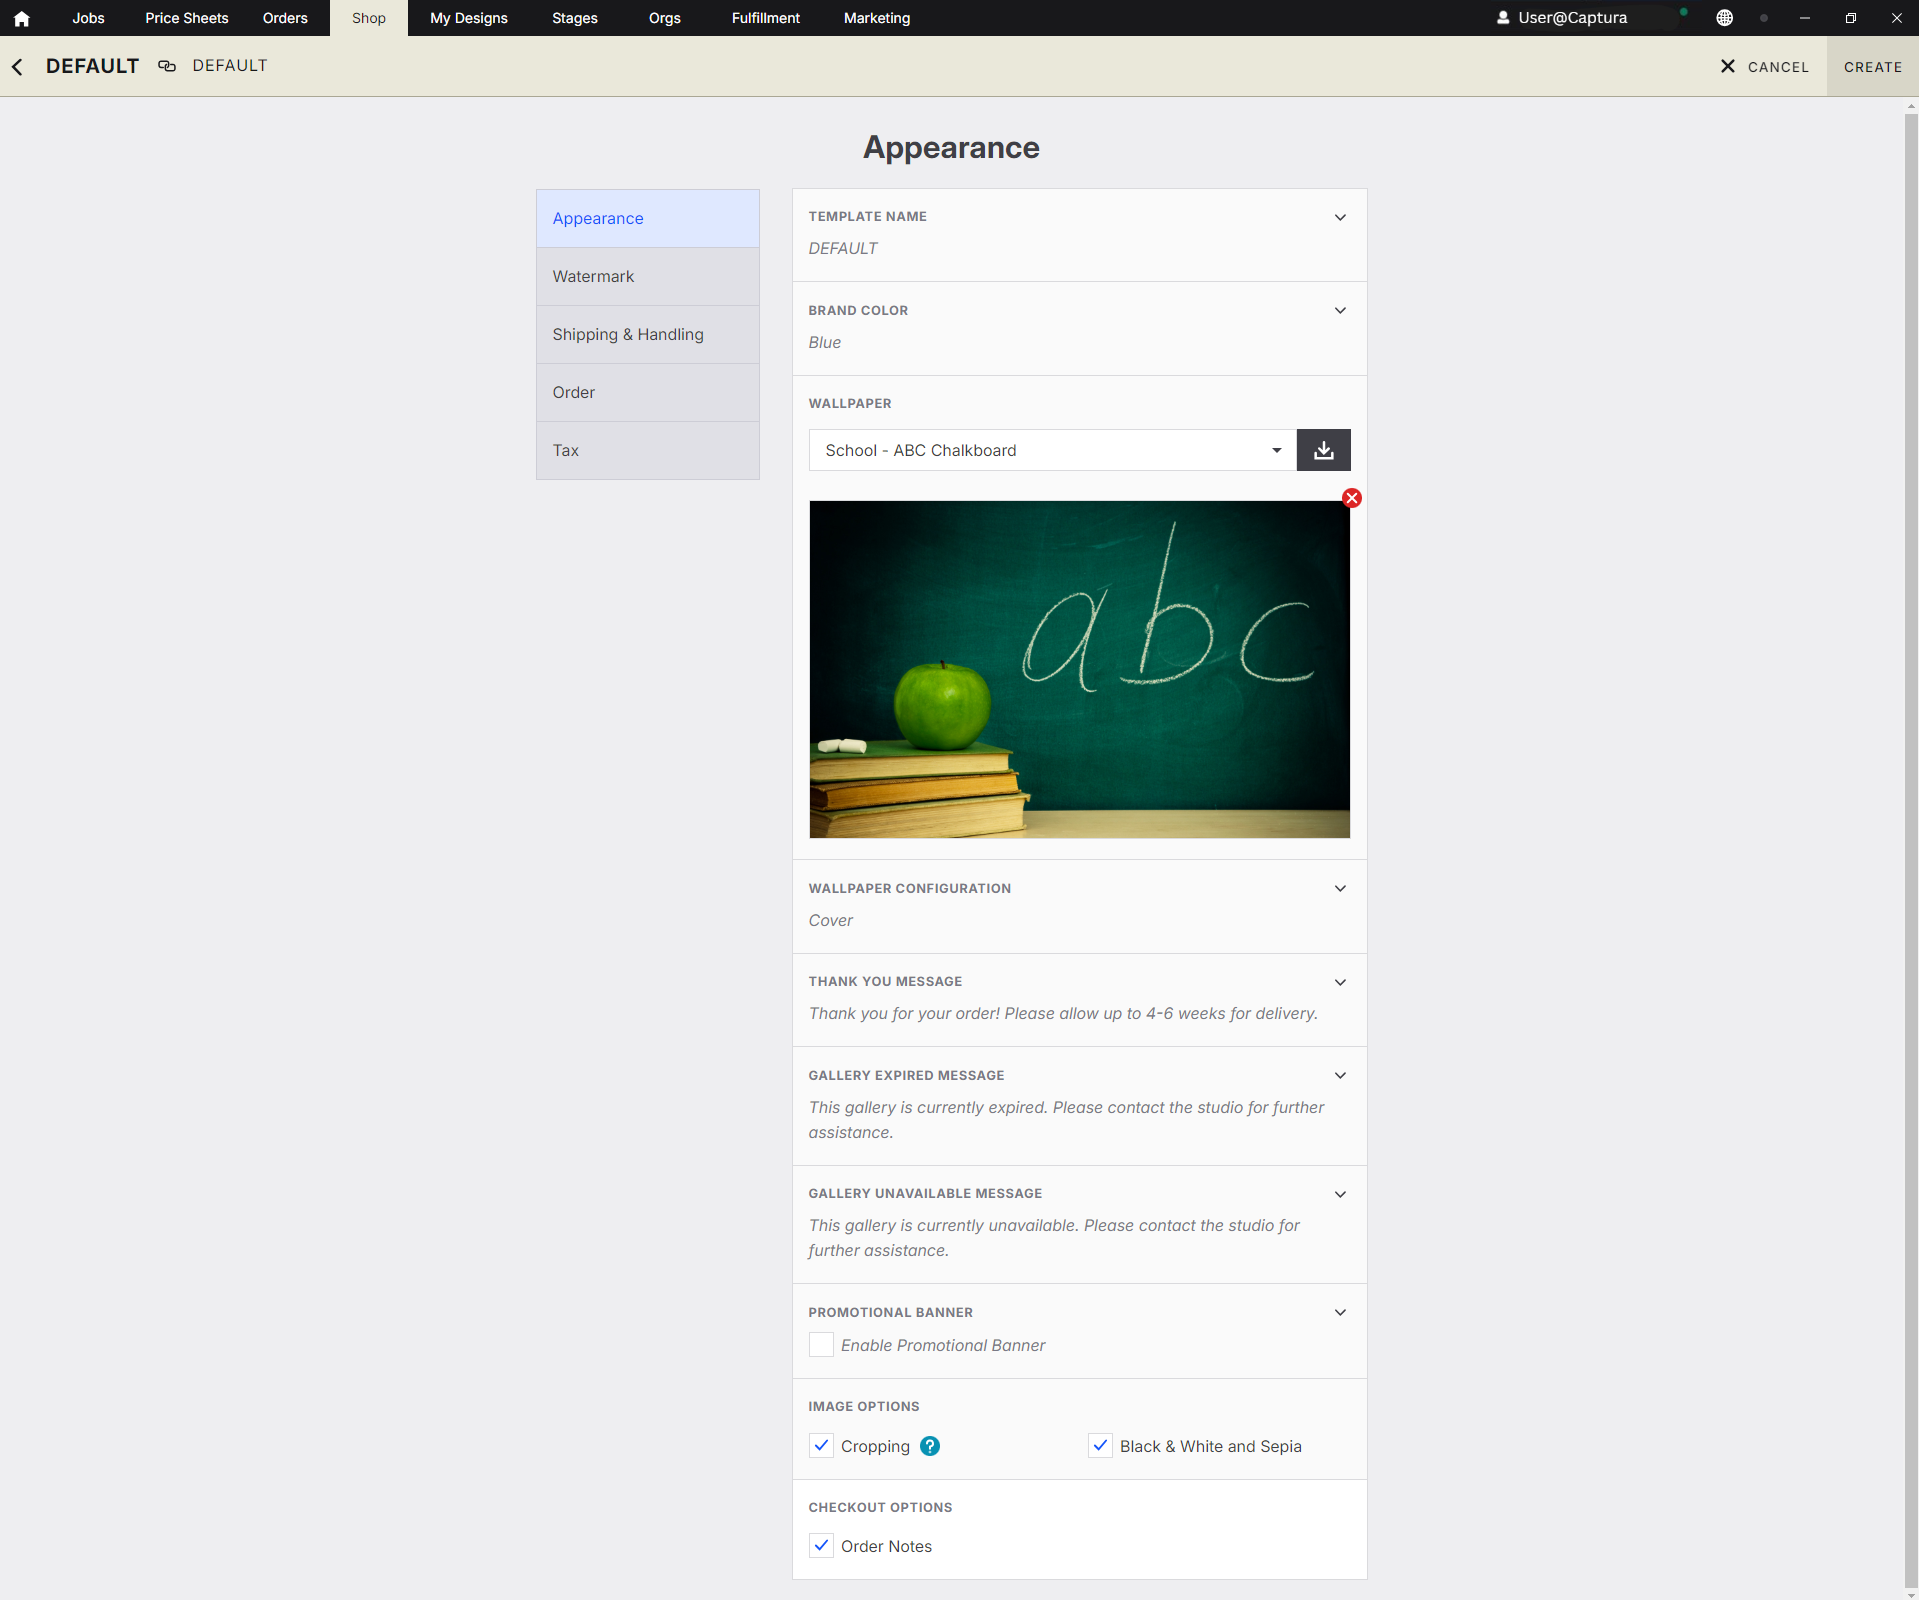Expand the Promotional Banner chevron
Image resolution: width=1919 pixels, height=1600 pixels.
[1340, 1313]
